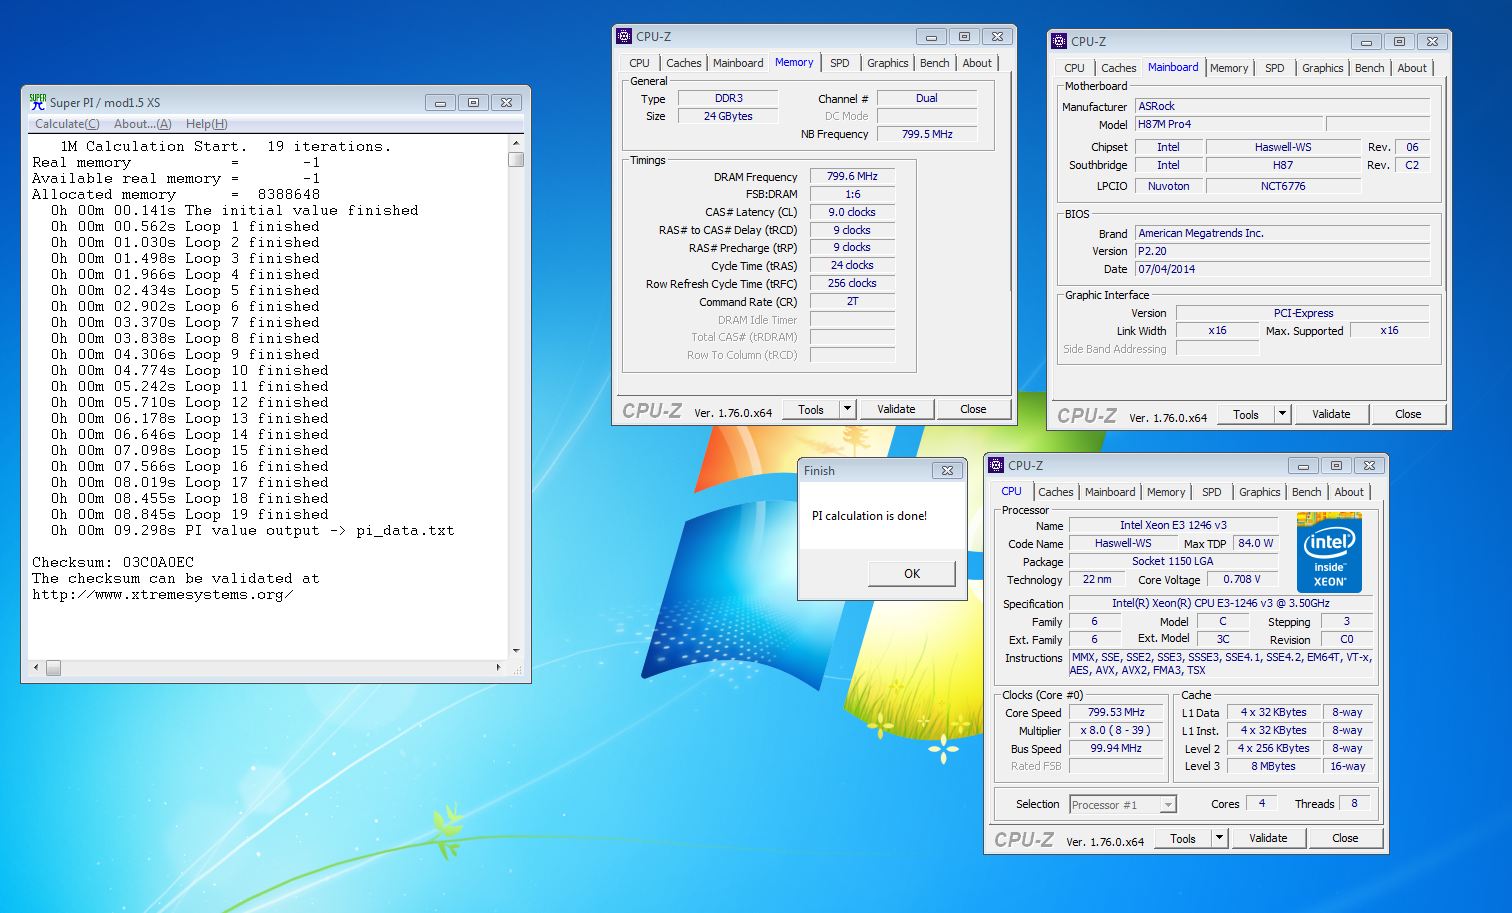Click the Core Speed 799.53 MHz field

coord(1116,712)
